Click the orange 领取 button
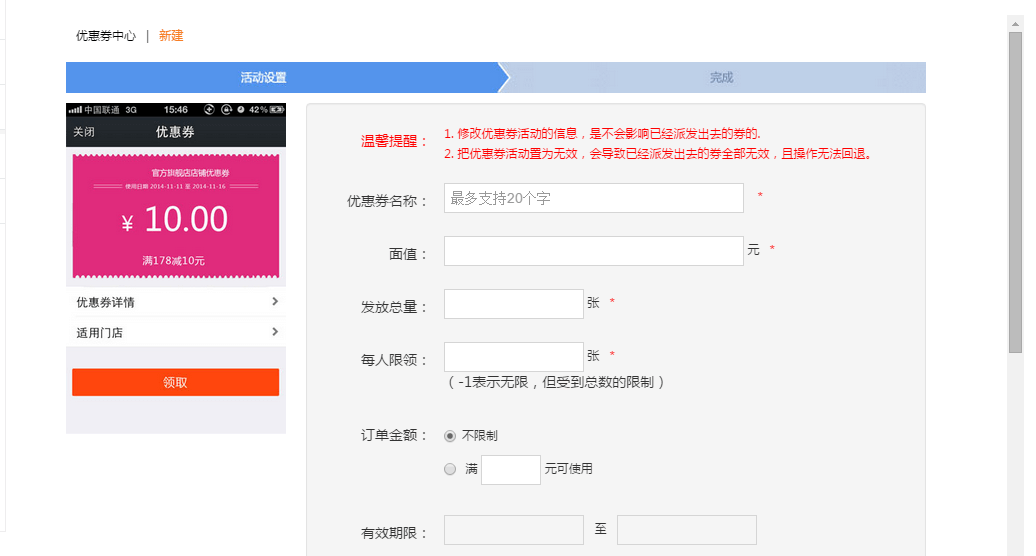 pos(176,382)
